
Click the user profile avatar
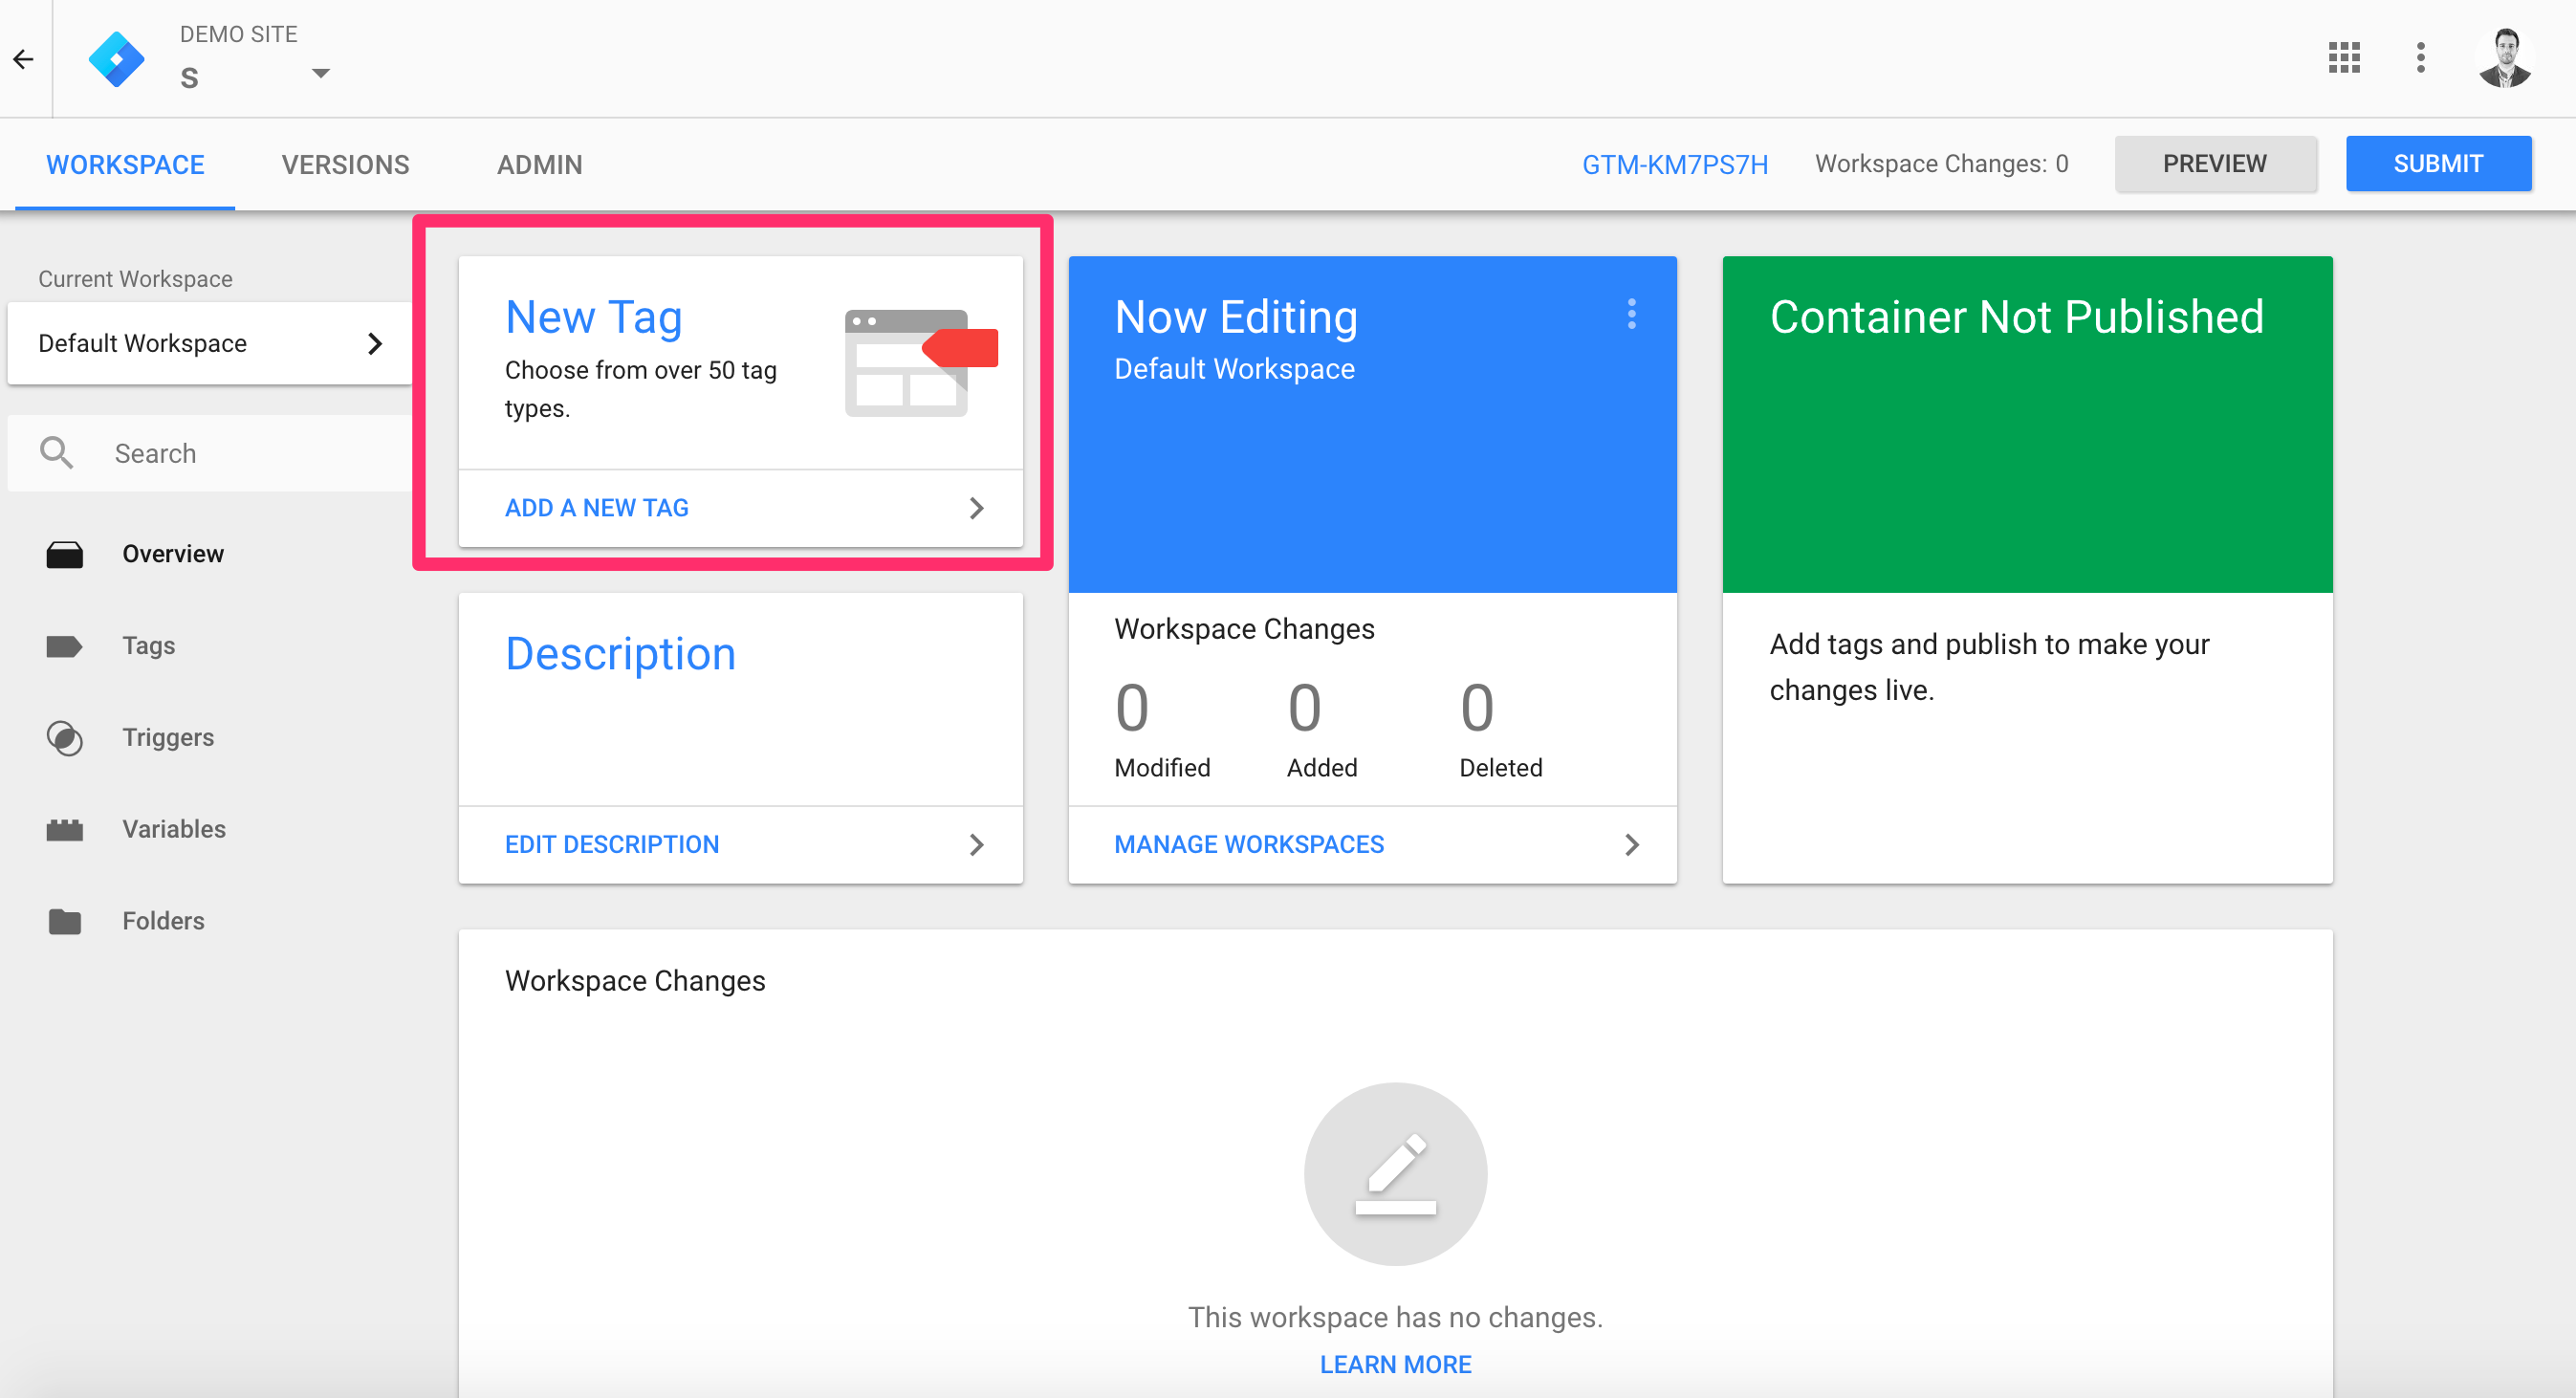coord(2505,58)
